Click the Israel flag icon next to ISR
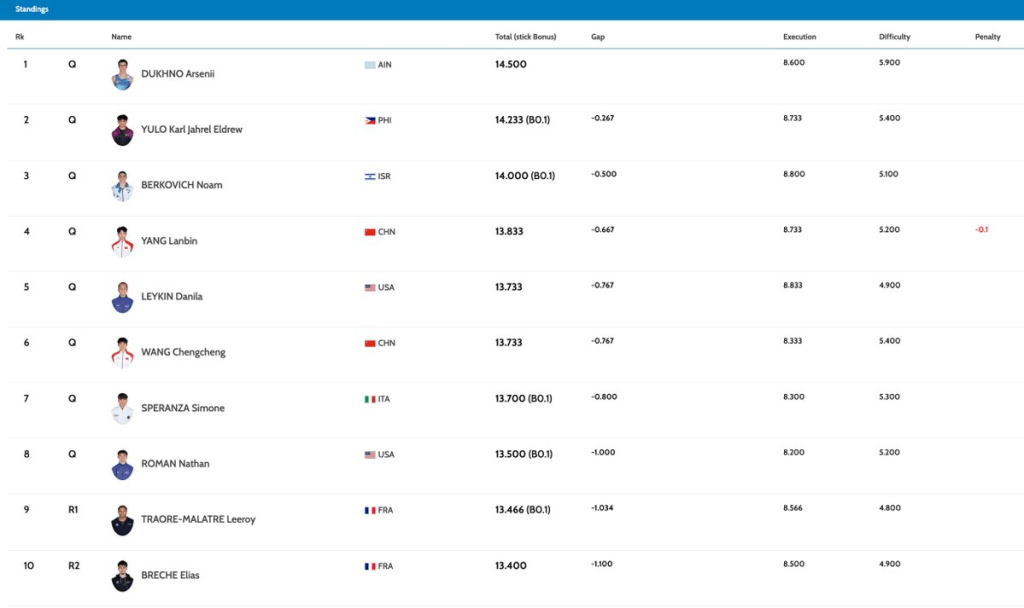The image size is (1024, 608). 370,176
